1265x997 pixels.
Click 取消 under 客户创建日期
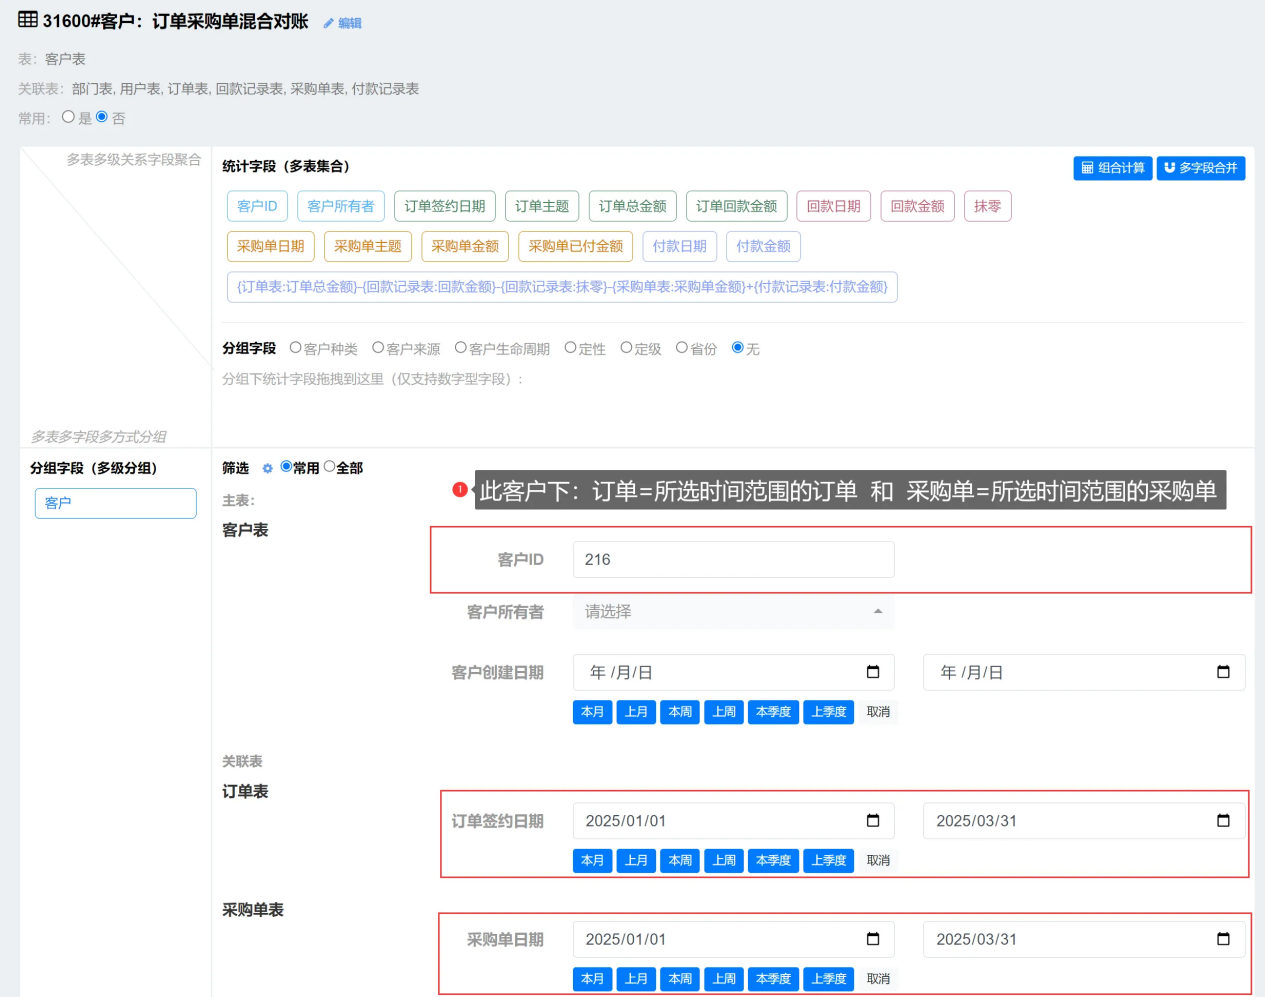coord(879,712)
